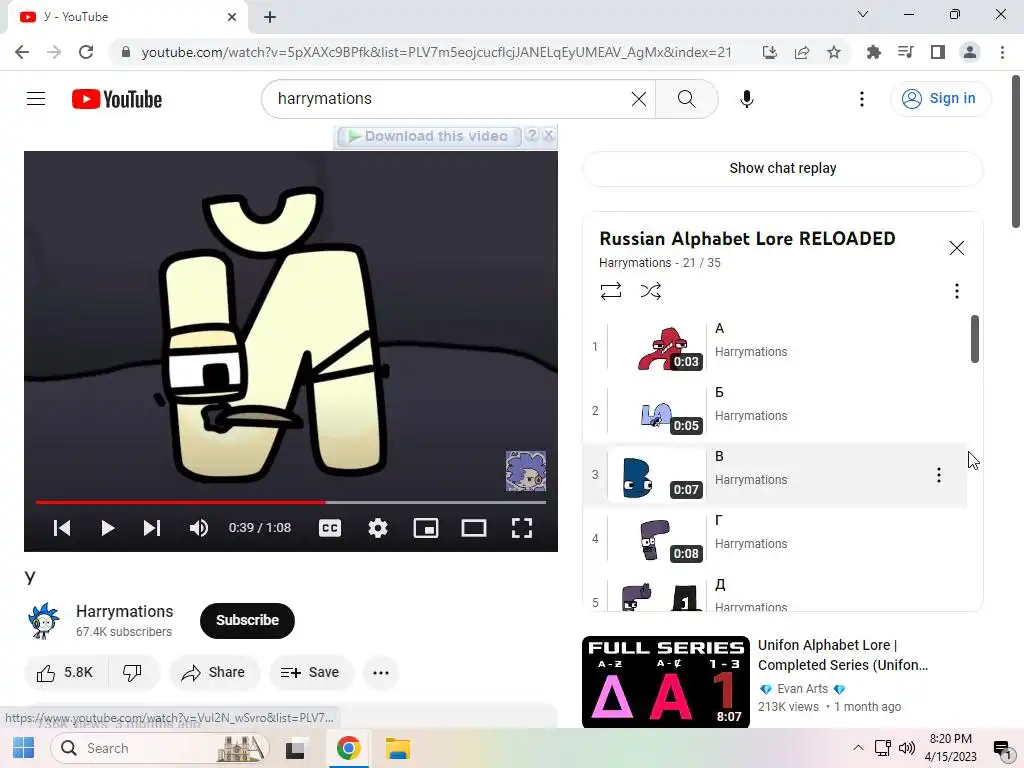Image resolution: width=1024 pixels, height=768 pixels.
Task: Open playlist options three-dot menu
Action: click(956, 291)
